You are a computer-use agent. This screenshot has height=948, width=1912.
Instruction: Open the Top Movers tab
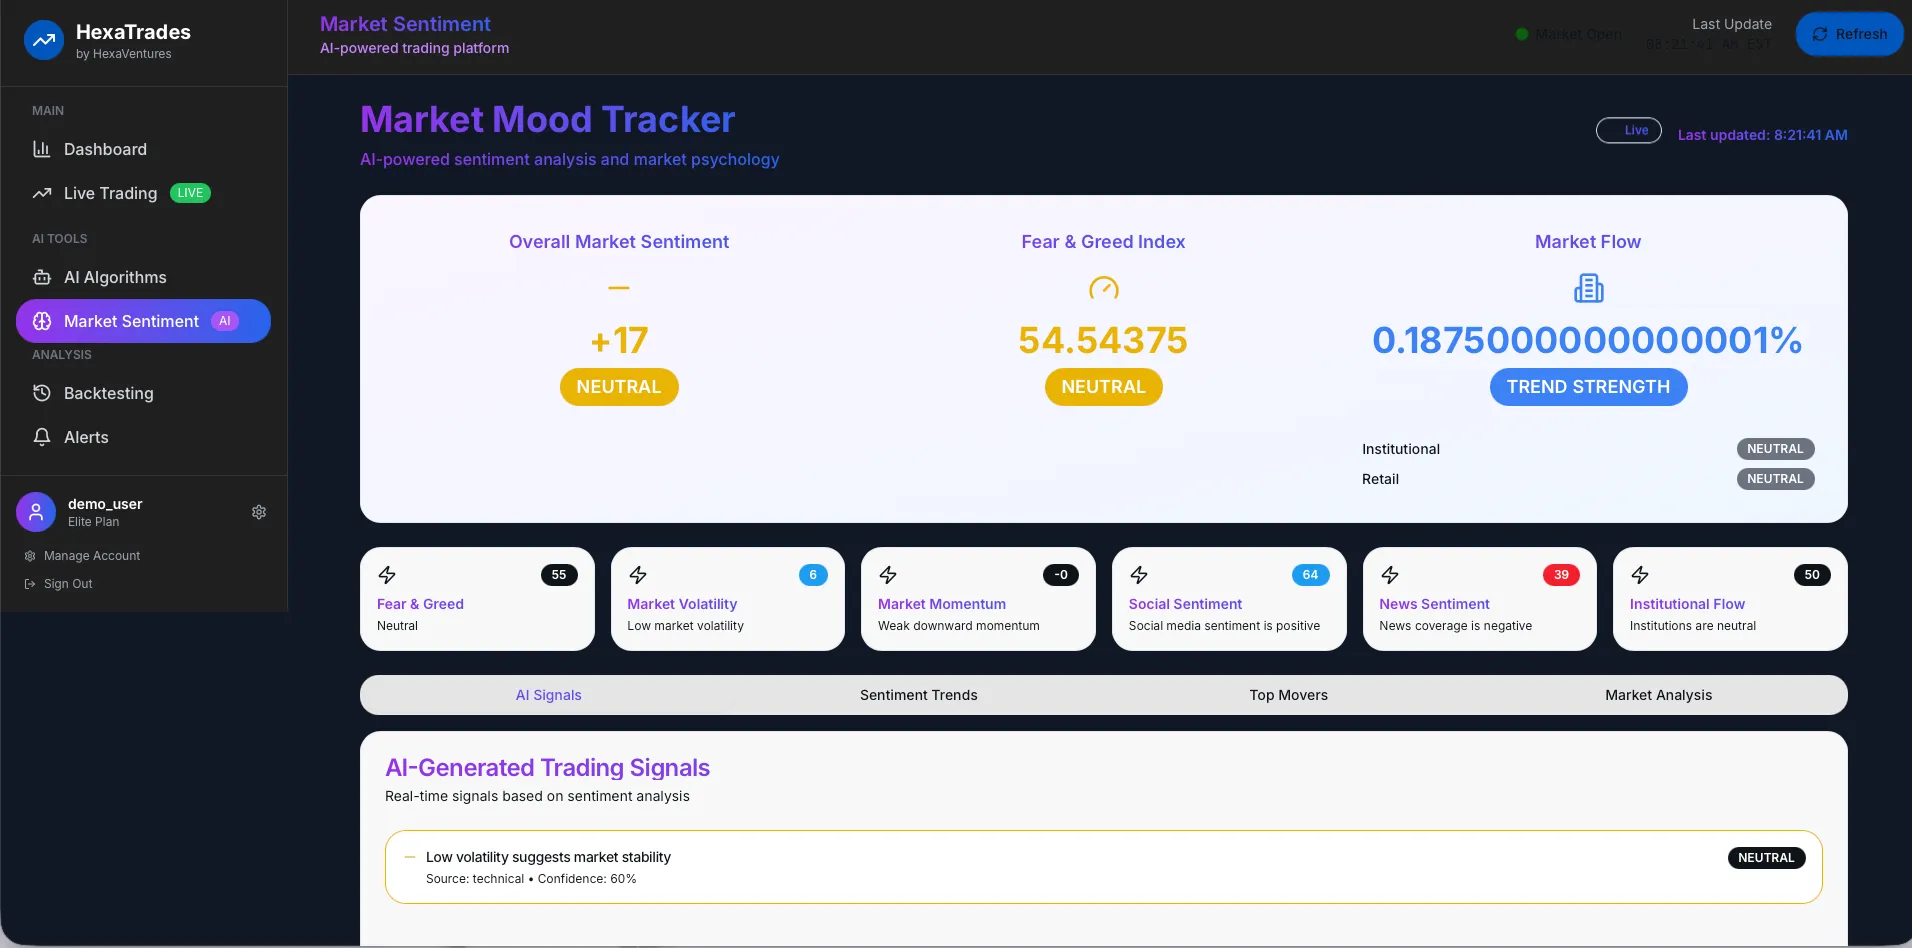pyautogui.click(x=1288, y=695)
